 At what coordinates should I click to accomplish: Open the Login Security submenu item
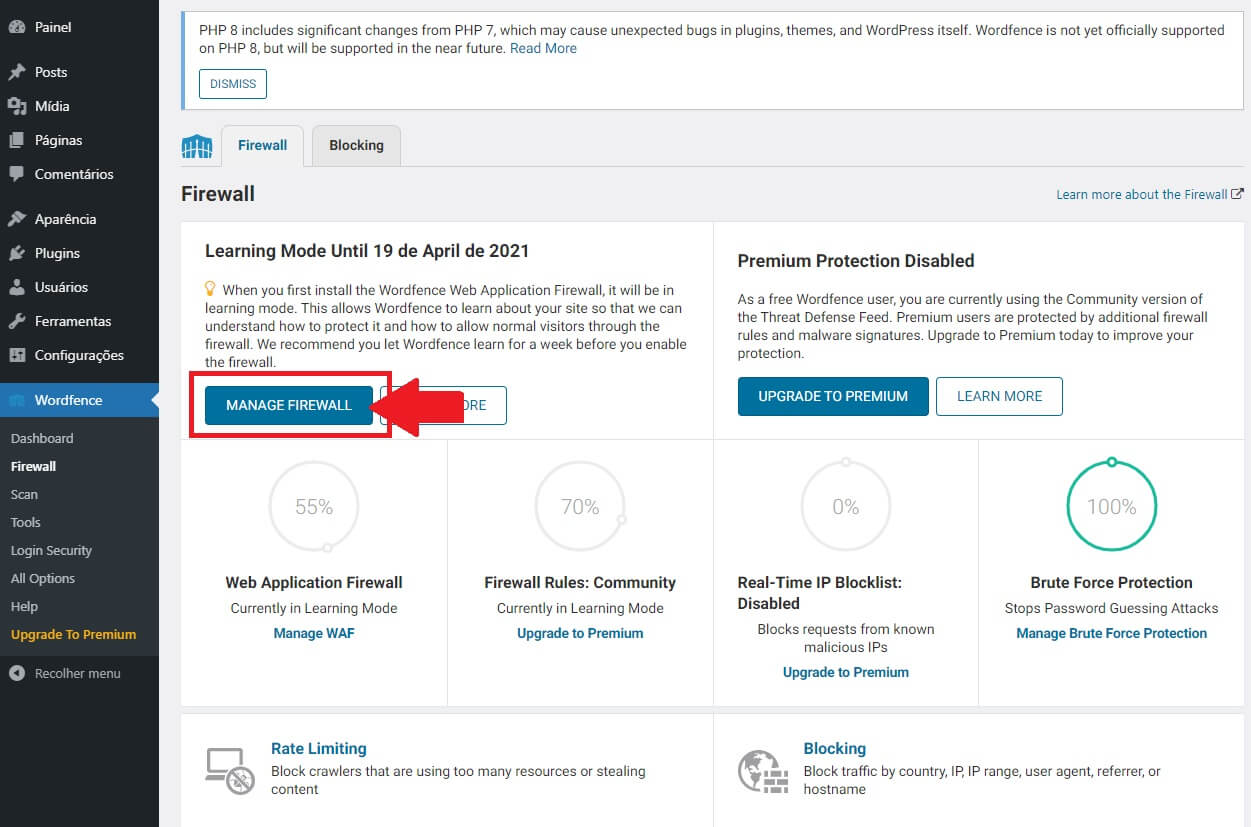[x=51, y=550]
